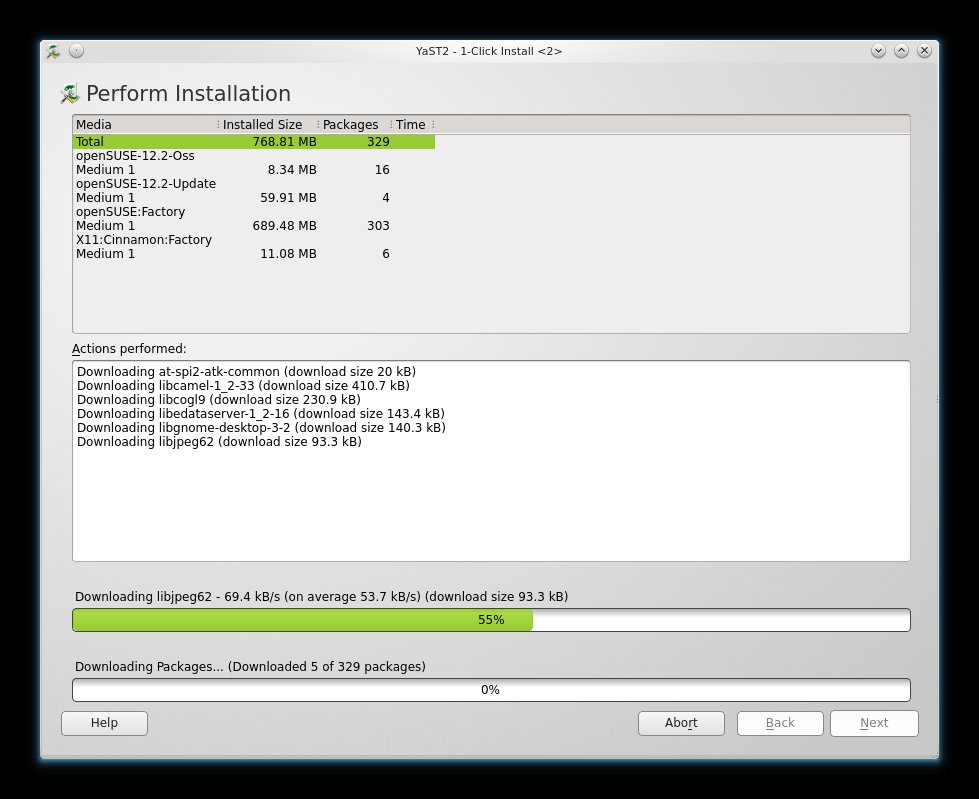Click the 11.08 MB size cell
Viewport: 979px width, 799px height.
coord(288,253)
